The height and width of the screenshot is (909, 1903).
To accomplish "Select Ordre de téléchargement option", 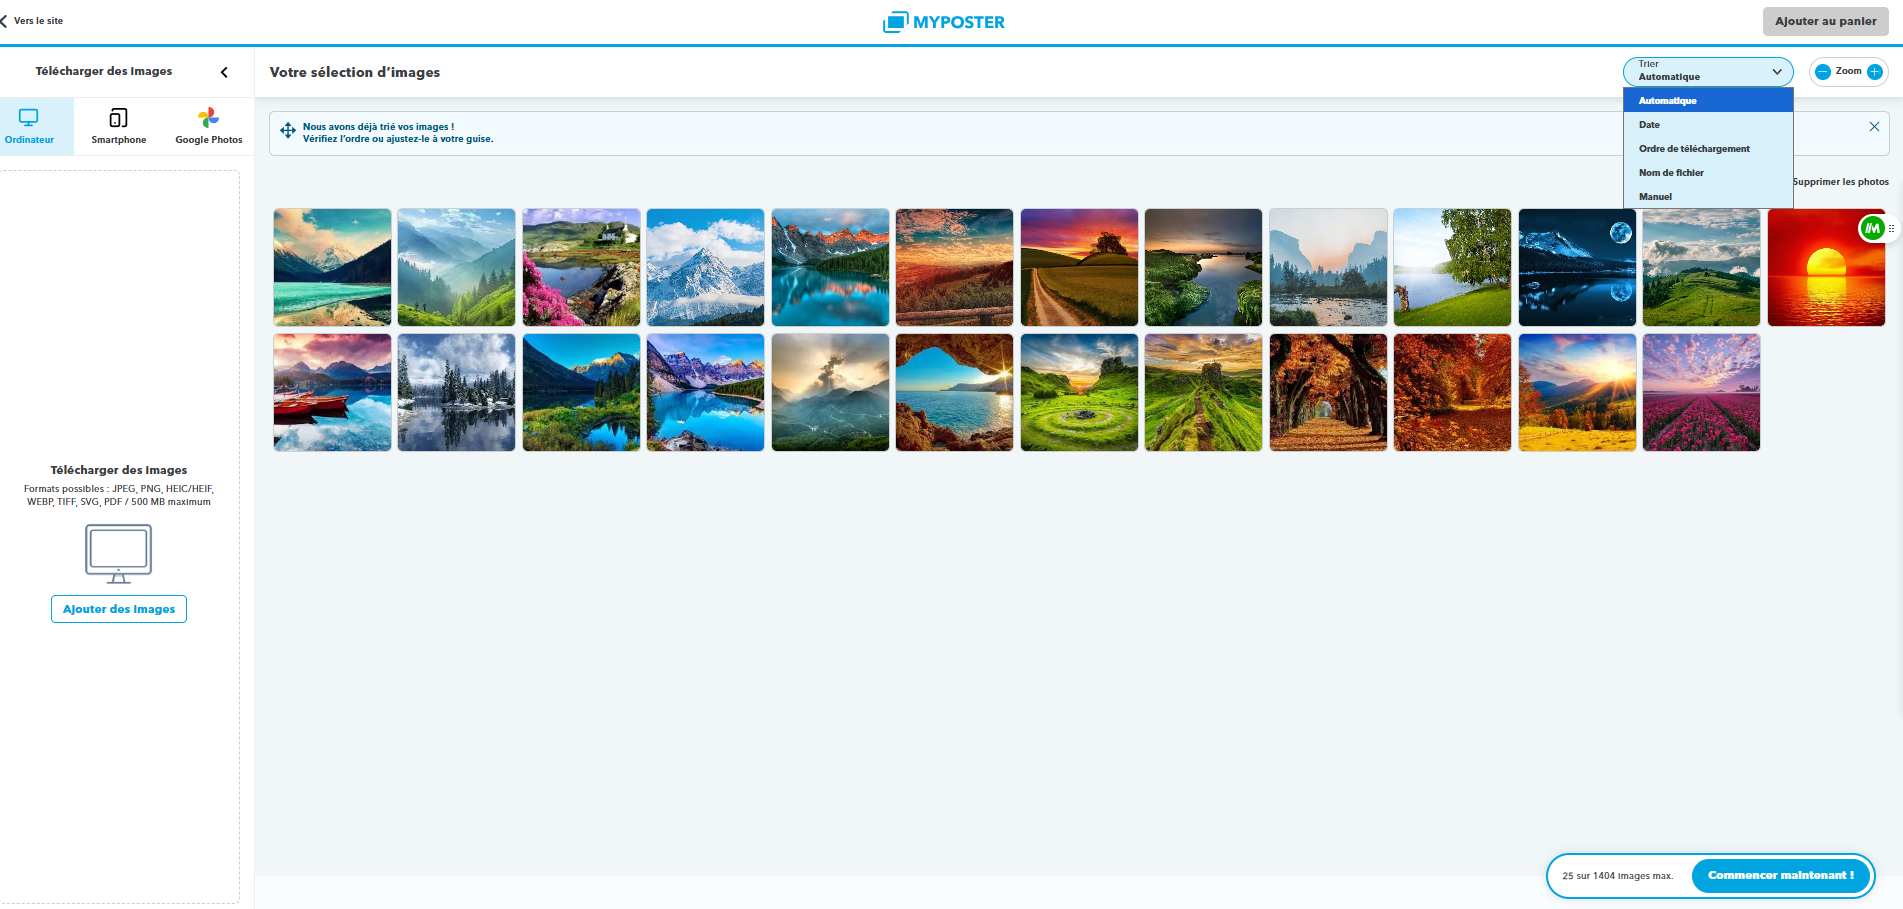I will (1694, 149).
